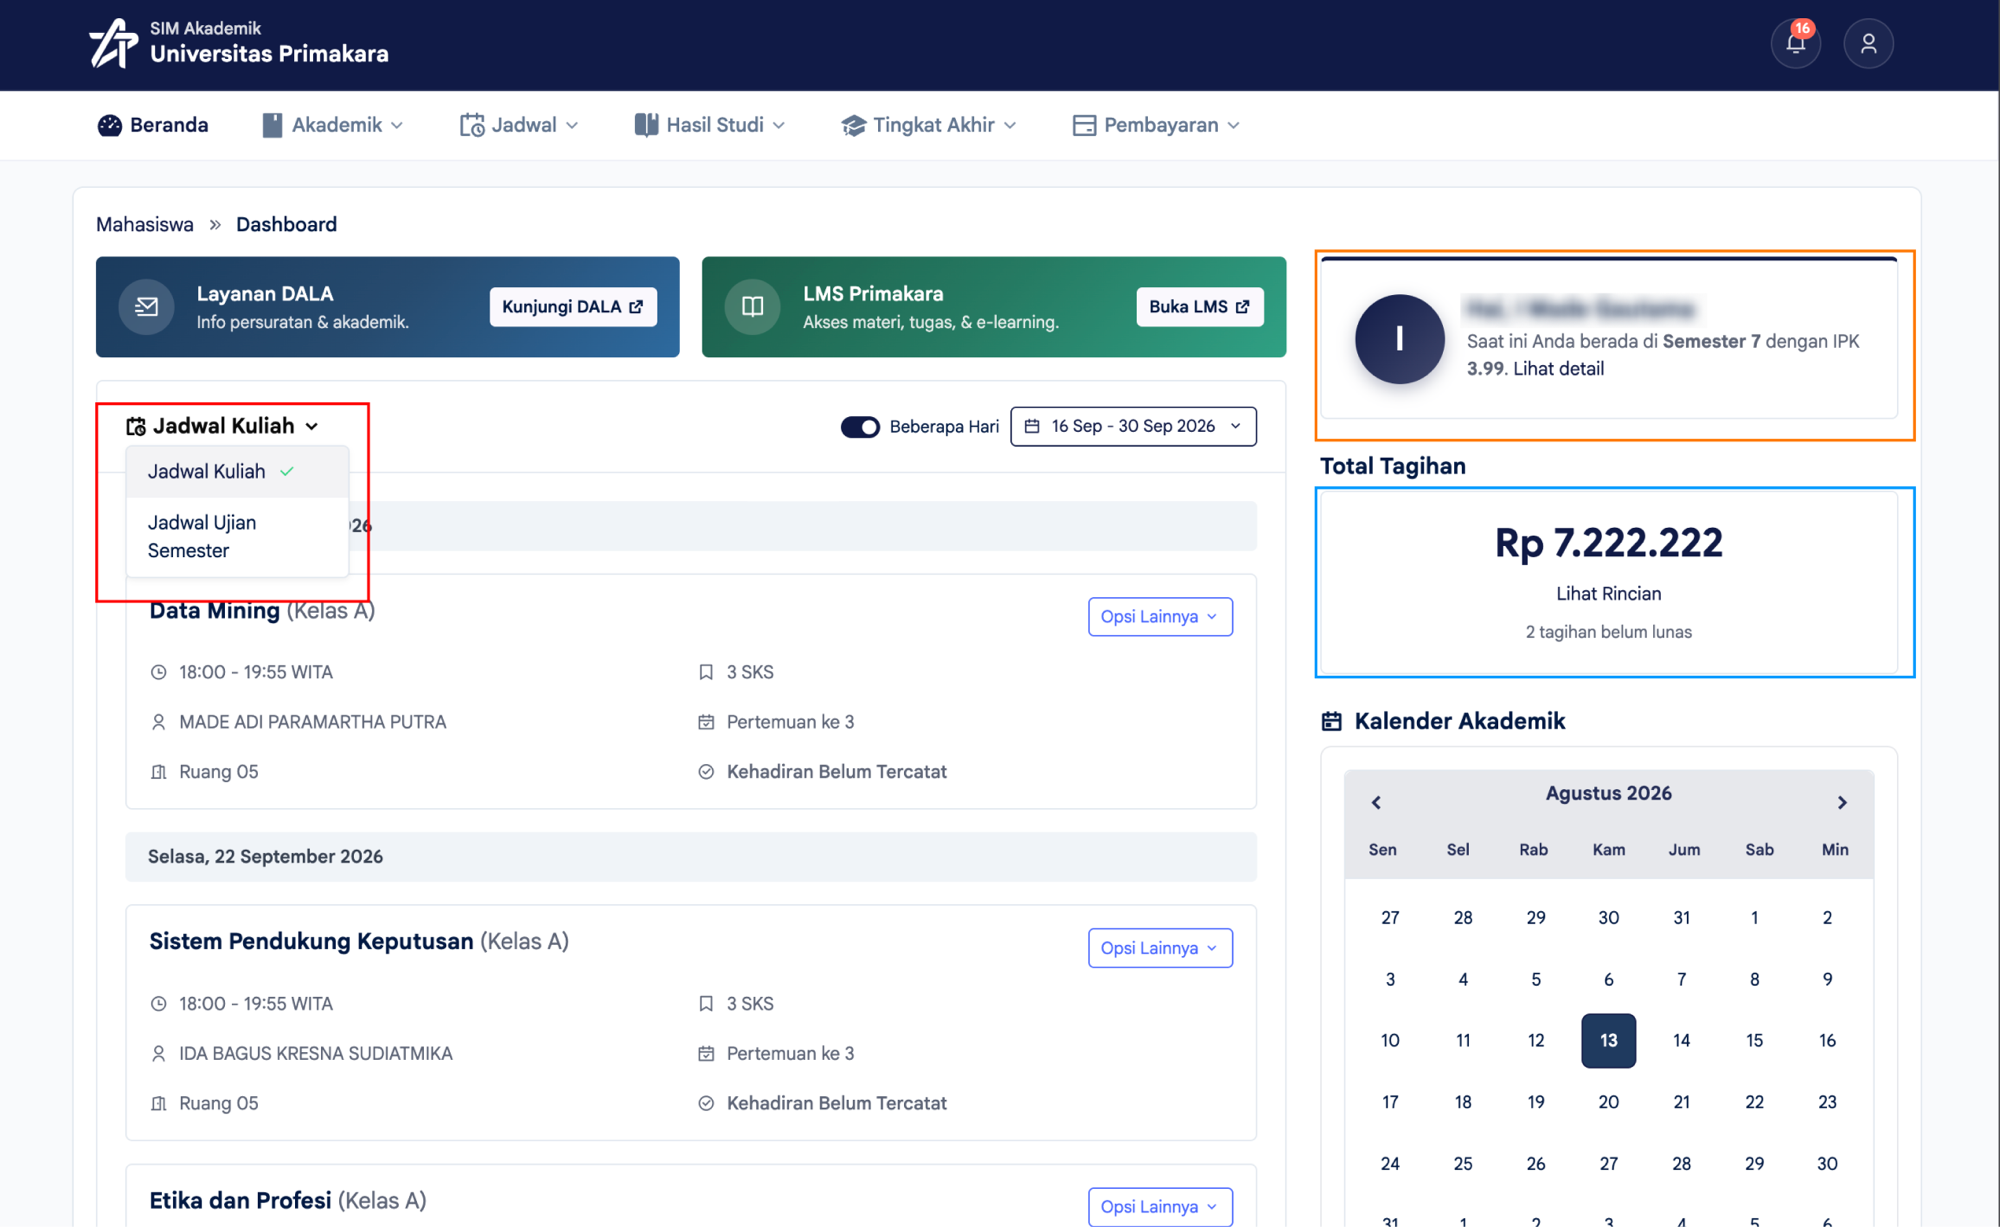Collapse the Jadwal Kuliah heading dropdown
This screenshot has height=1227, width=2000.
click(x=223, y=426)
